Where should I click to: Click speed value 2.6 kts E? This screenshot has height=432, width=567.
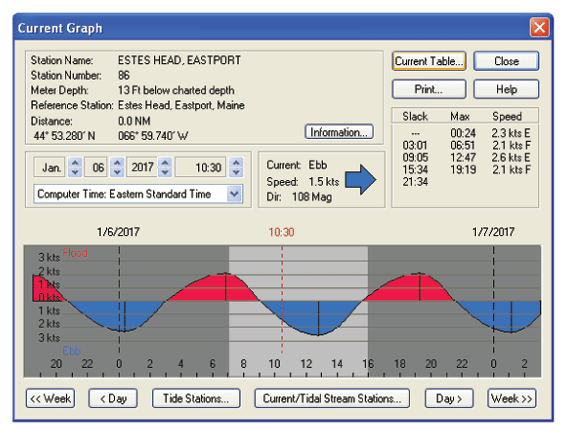[511, 158]
